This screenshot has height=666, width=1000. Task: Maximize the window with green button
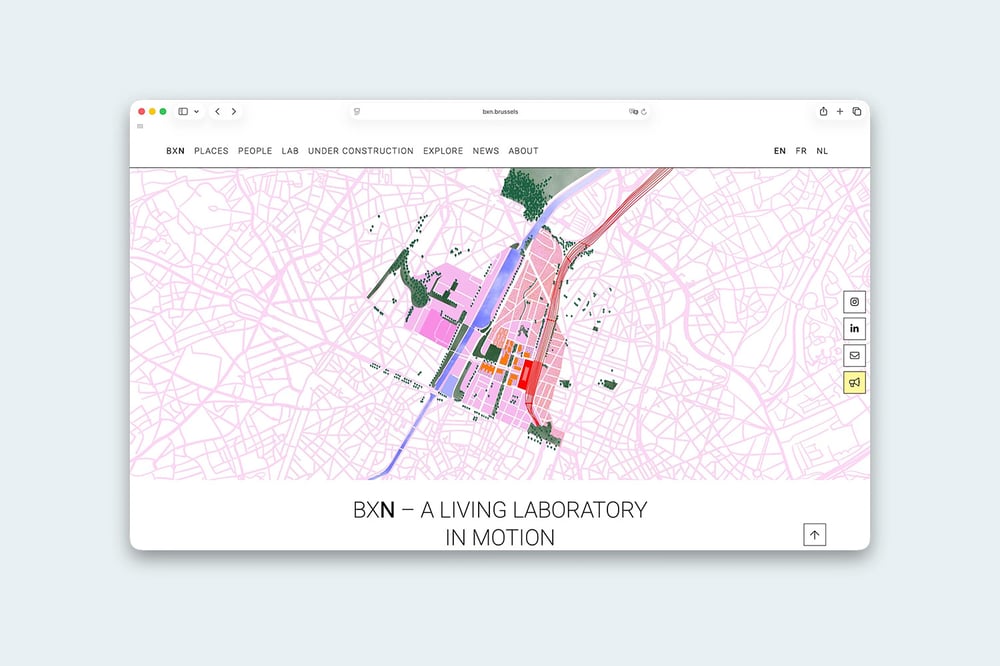pos(163,112)
